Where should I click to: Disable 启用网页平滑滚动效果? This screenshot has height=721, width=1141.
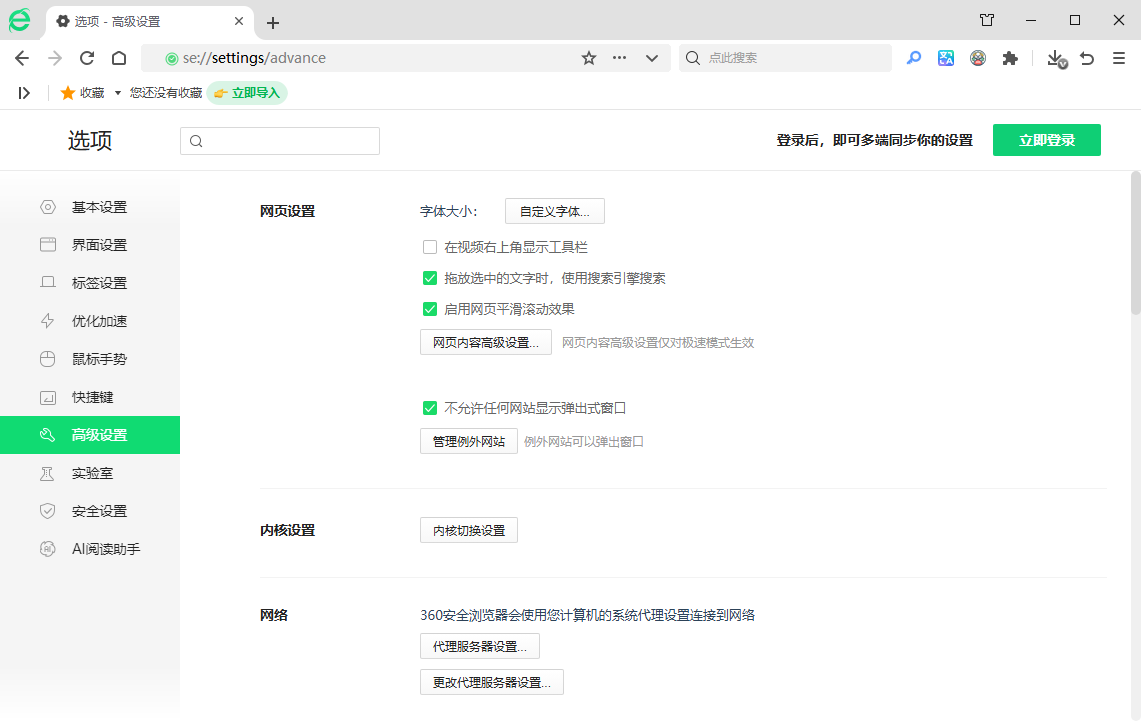pos(430,309)
